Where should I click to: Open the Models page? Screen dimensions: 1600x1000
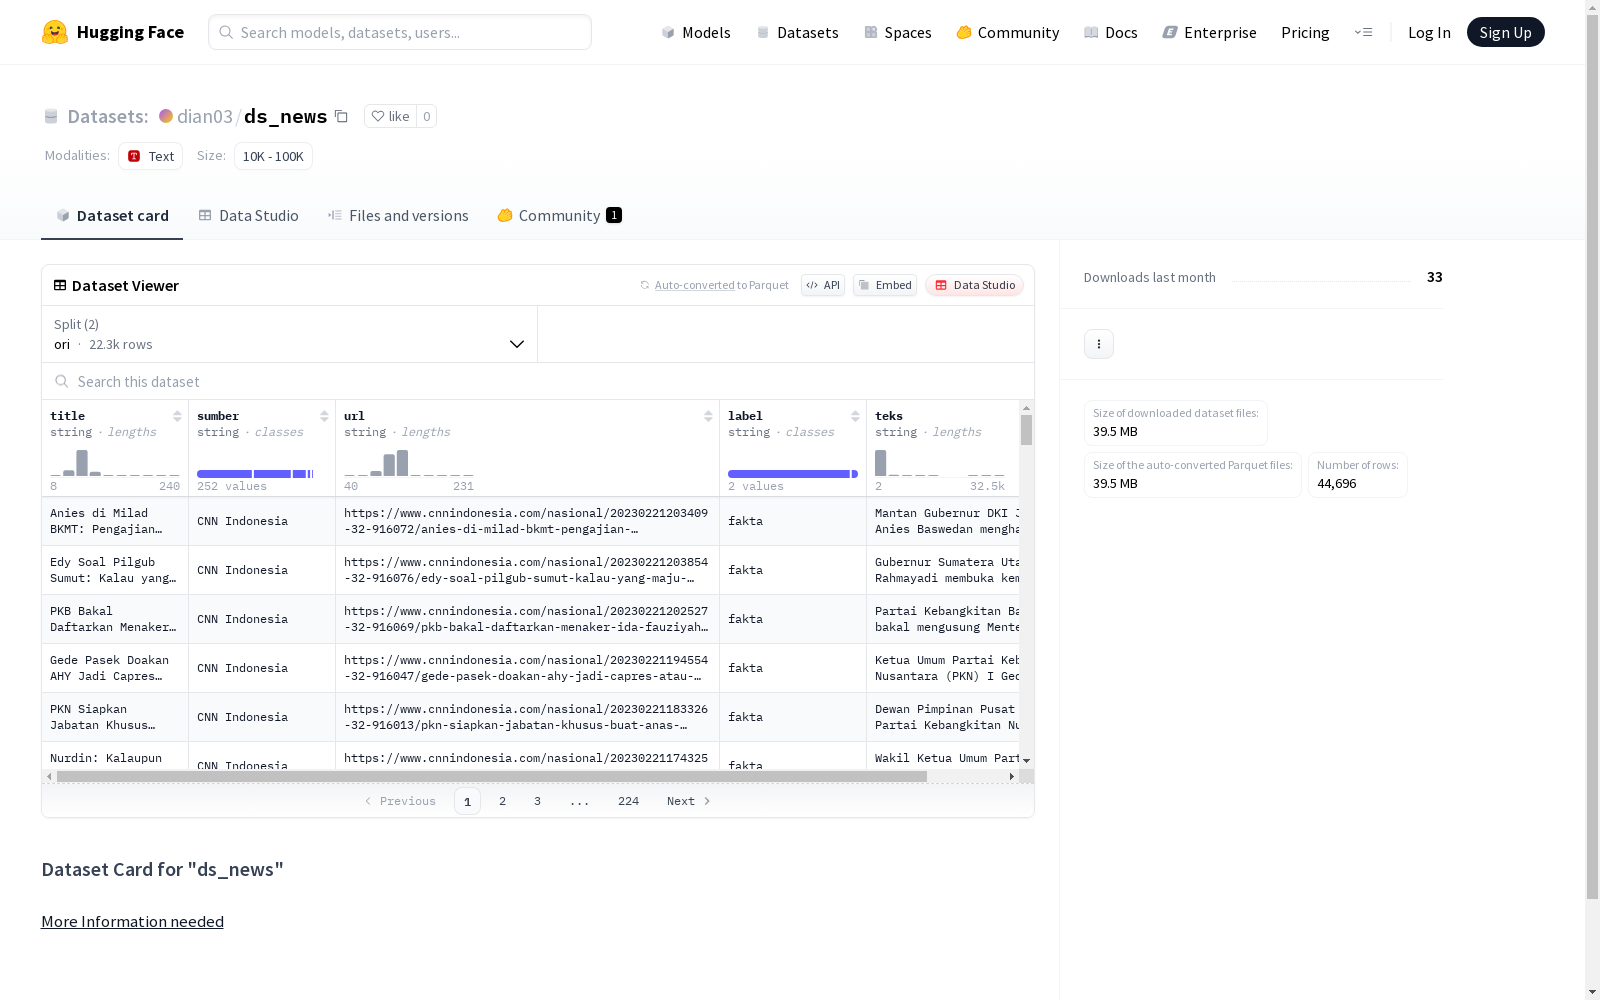click(696, 32)
